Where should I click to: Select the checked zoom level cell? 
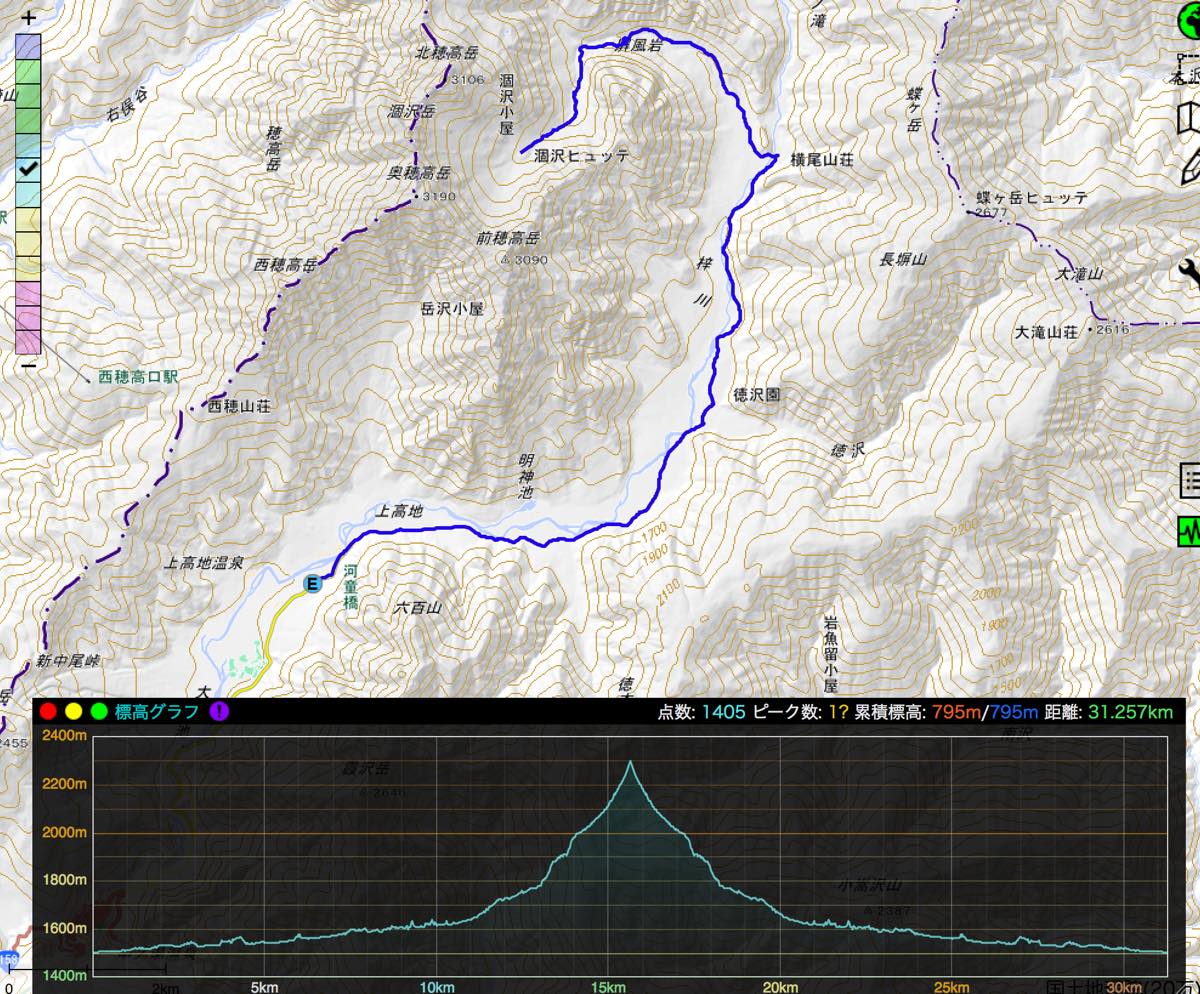[x=28, y=169]
